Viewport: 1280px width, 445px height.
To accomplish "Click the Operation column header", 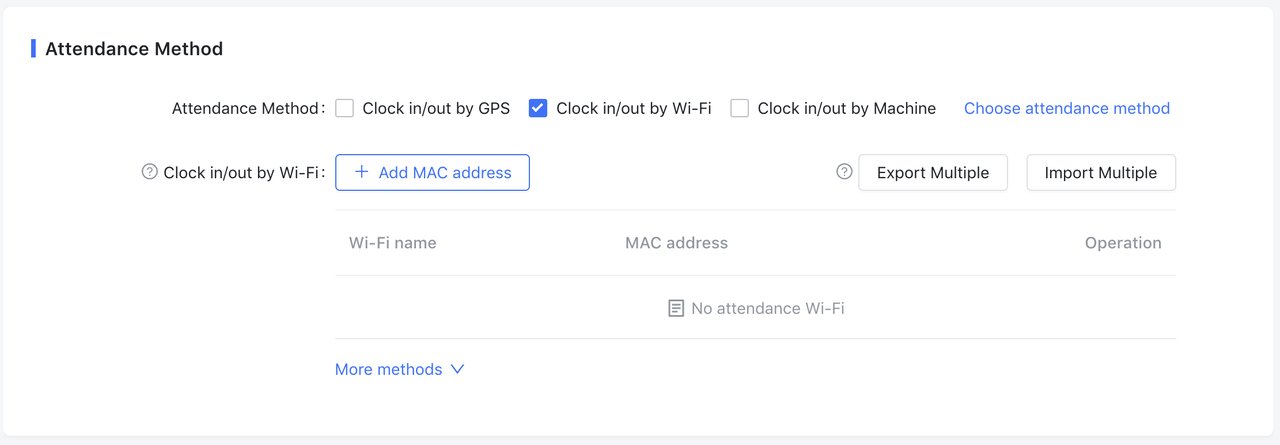I will tap(1122, 243).
